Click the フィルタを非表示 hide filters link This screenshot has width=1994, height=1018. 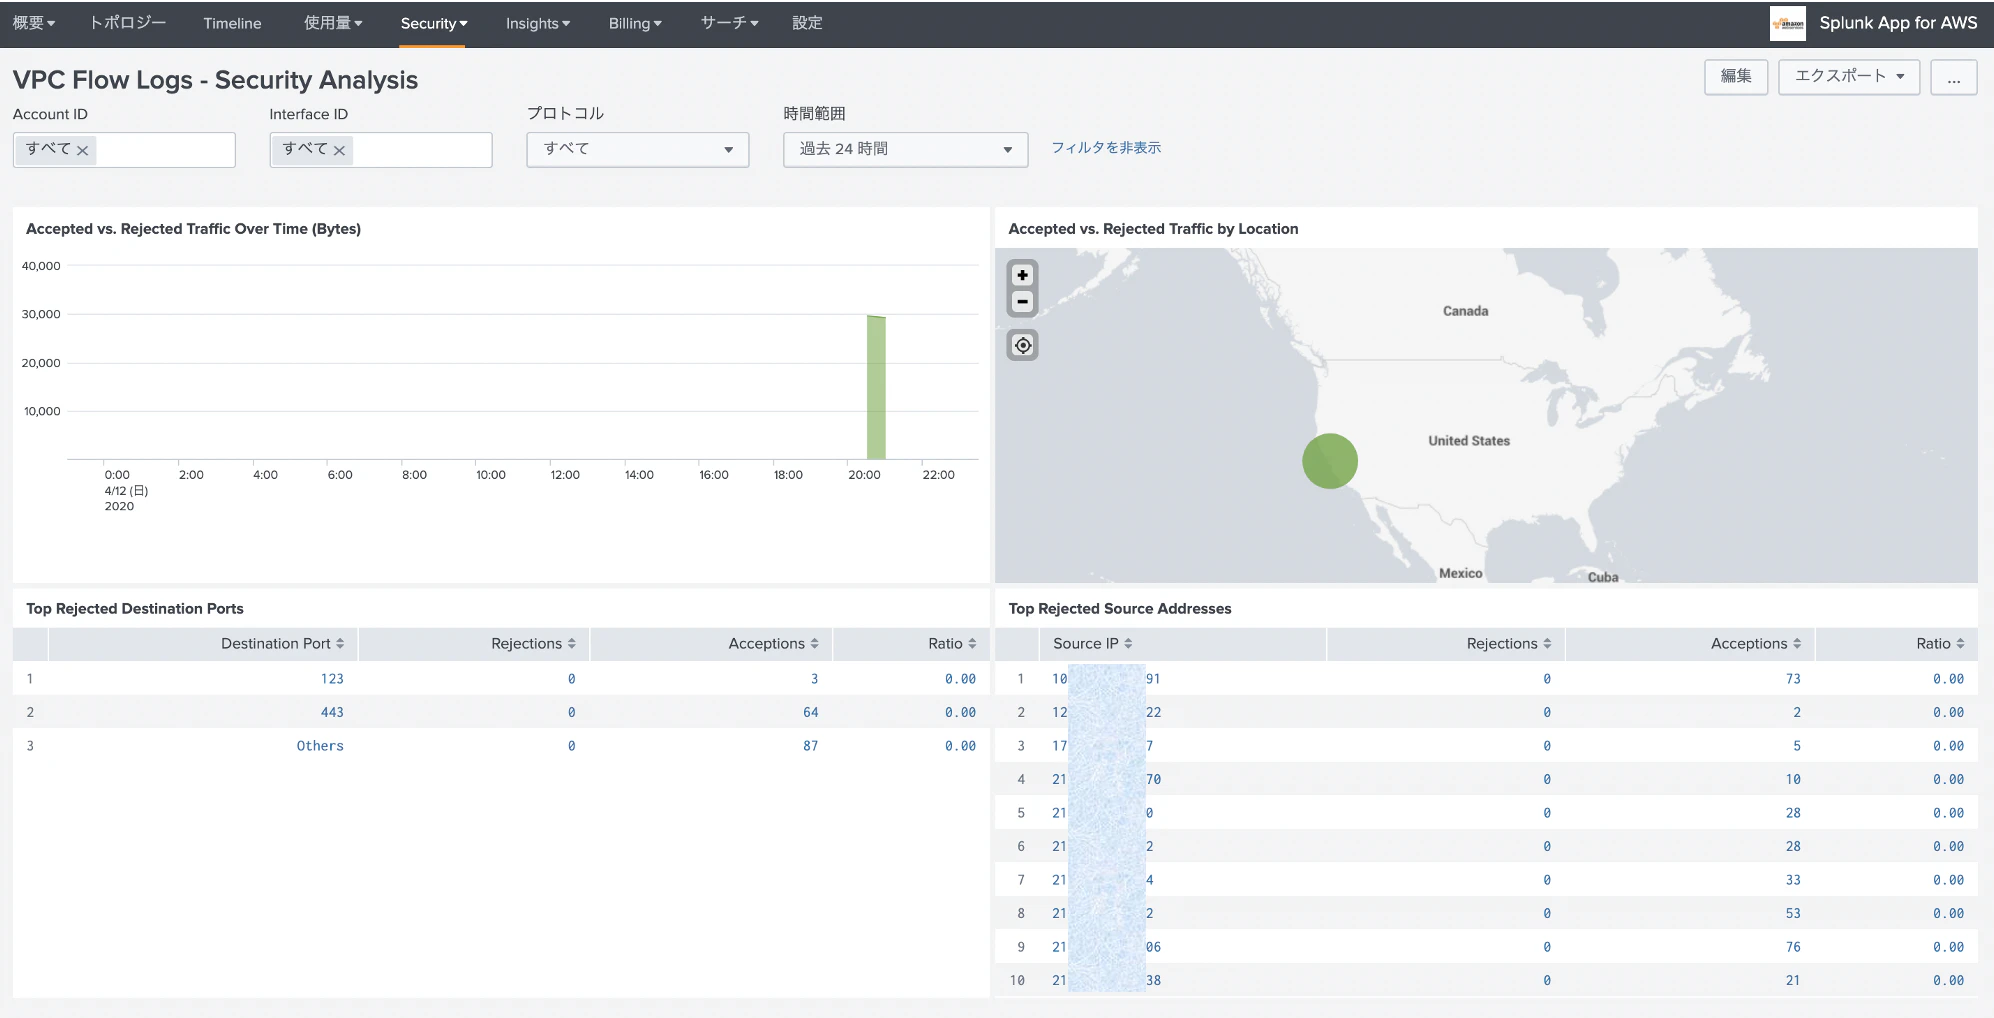point(1106,148)
